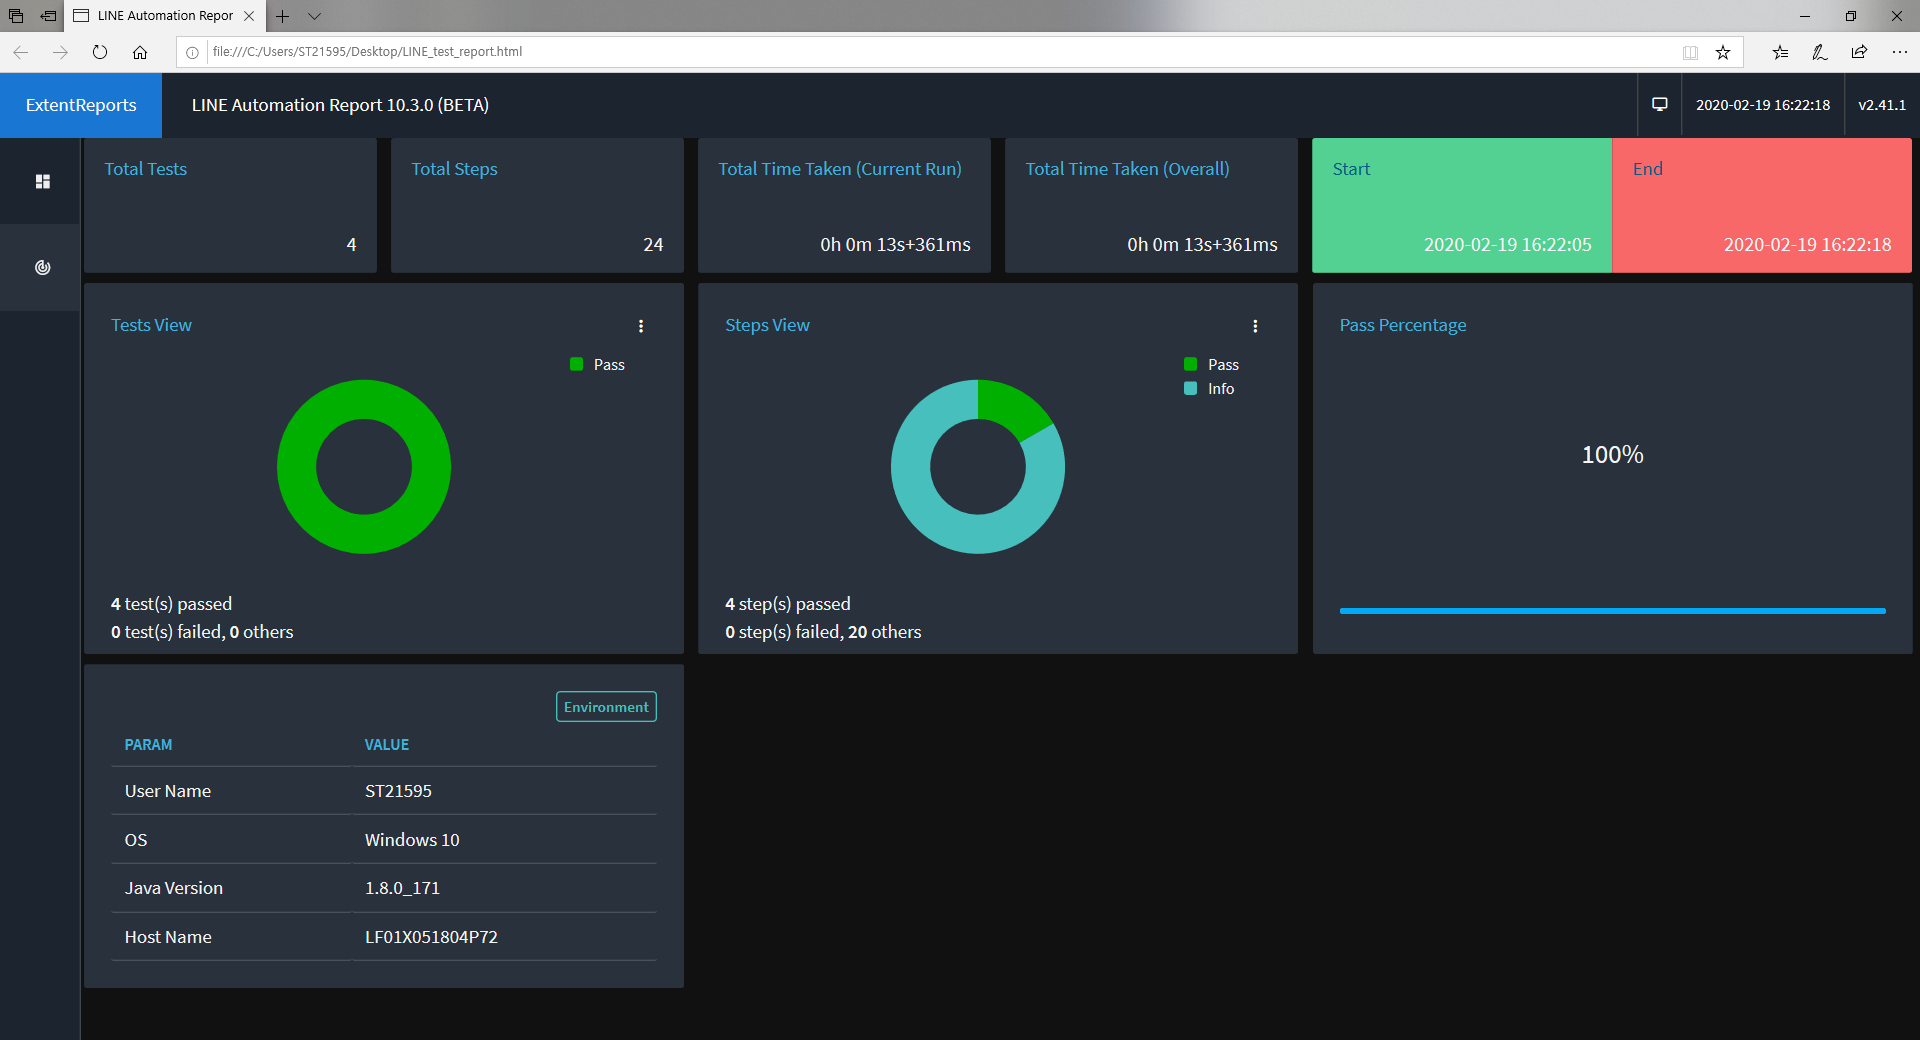Click the browser Home icon
1920x1040 pixels.
coord(140,52)
